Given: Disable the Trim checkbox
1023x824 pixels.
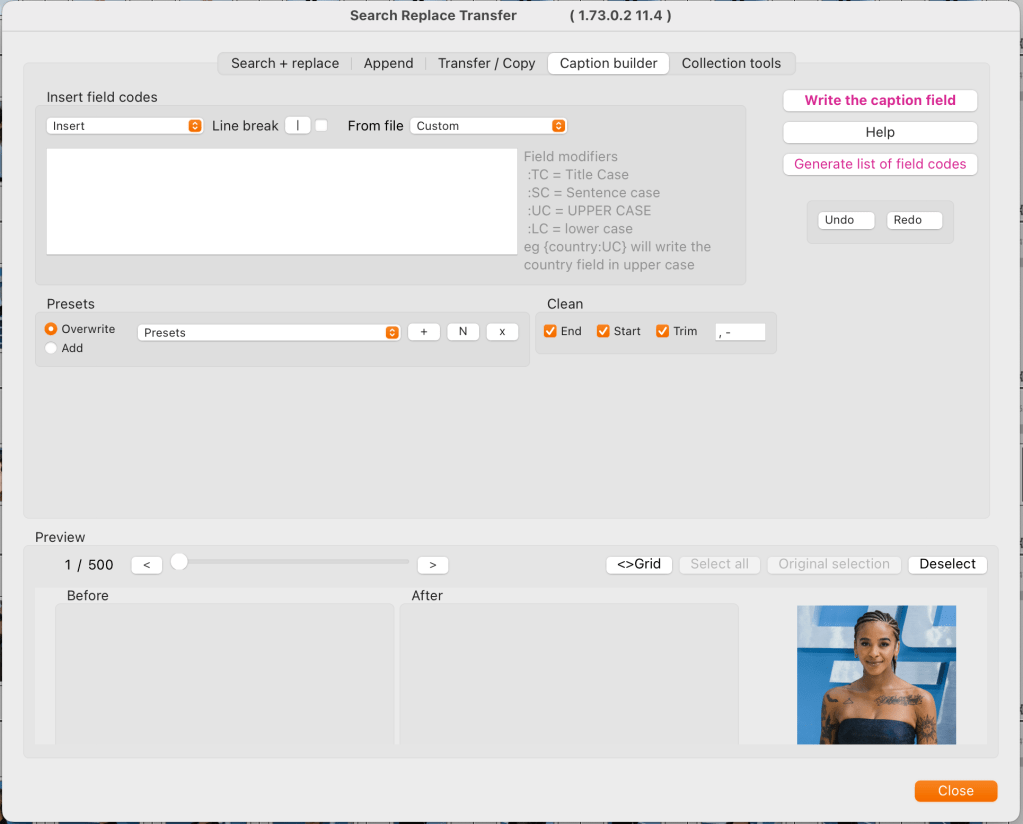Looking at the screenshot, I should tap(662, 331).
